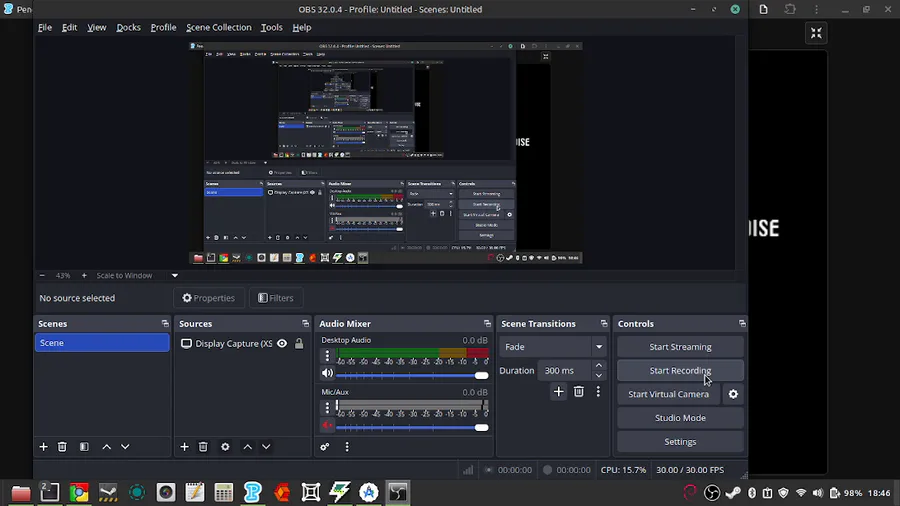
Task: Enable Studio Mode
Action: (x=680, y=418)
